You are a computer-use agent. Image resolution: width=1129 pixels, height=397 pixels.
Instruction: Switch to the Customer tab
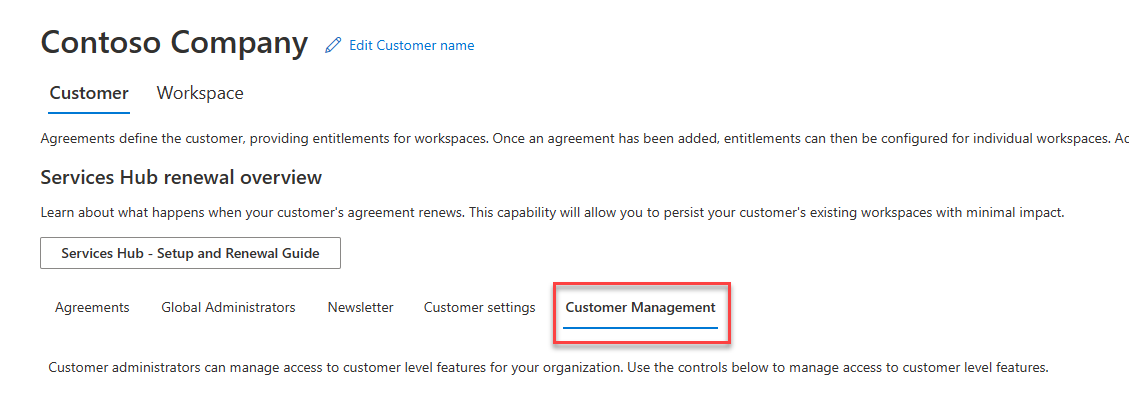tap(89, 93)
